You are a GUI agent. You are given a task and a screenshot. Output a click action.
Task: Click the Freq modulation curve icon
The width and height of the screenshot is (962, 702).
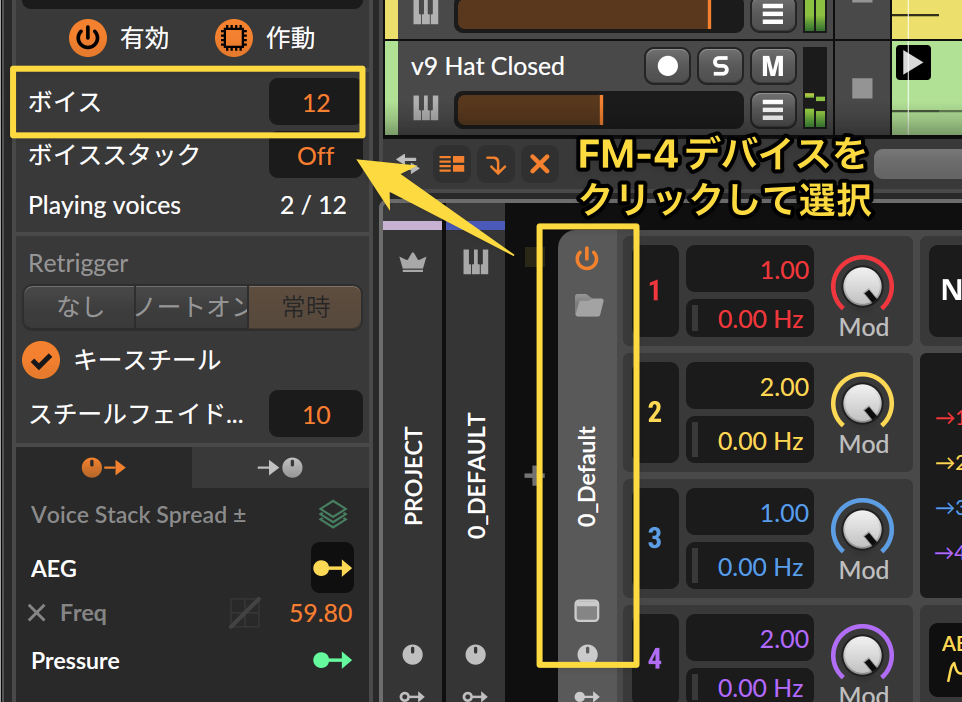click(x=245, y=612)
